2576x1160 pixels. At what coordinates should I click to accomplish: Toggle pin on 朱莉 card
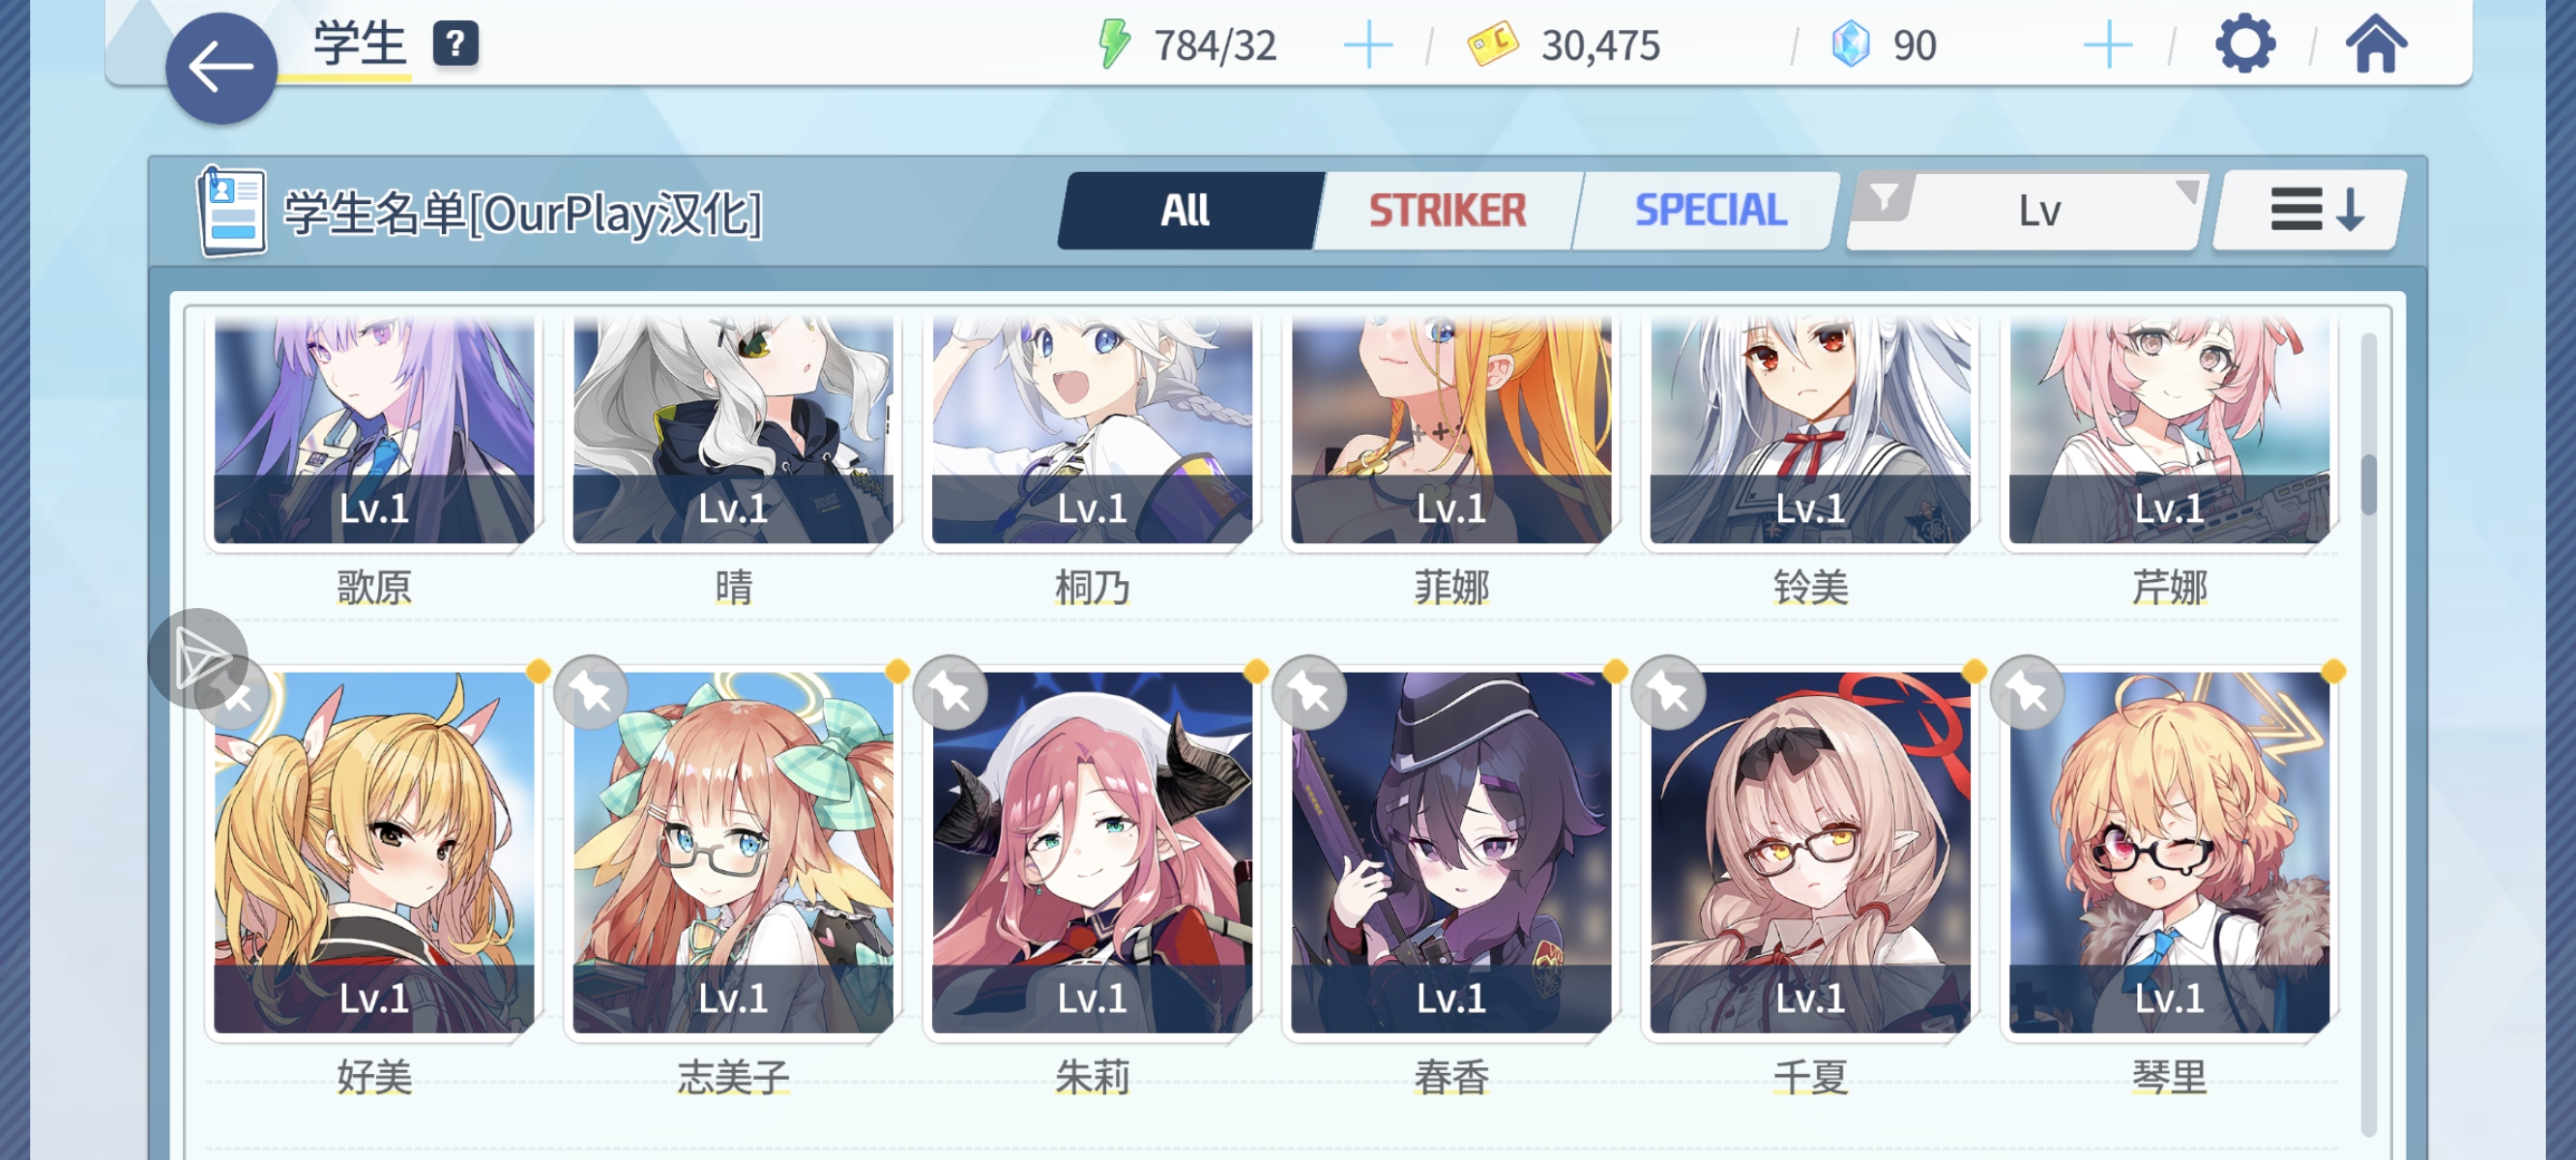[950, 692]
